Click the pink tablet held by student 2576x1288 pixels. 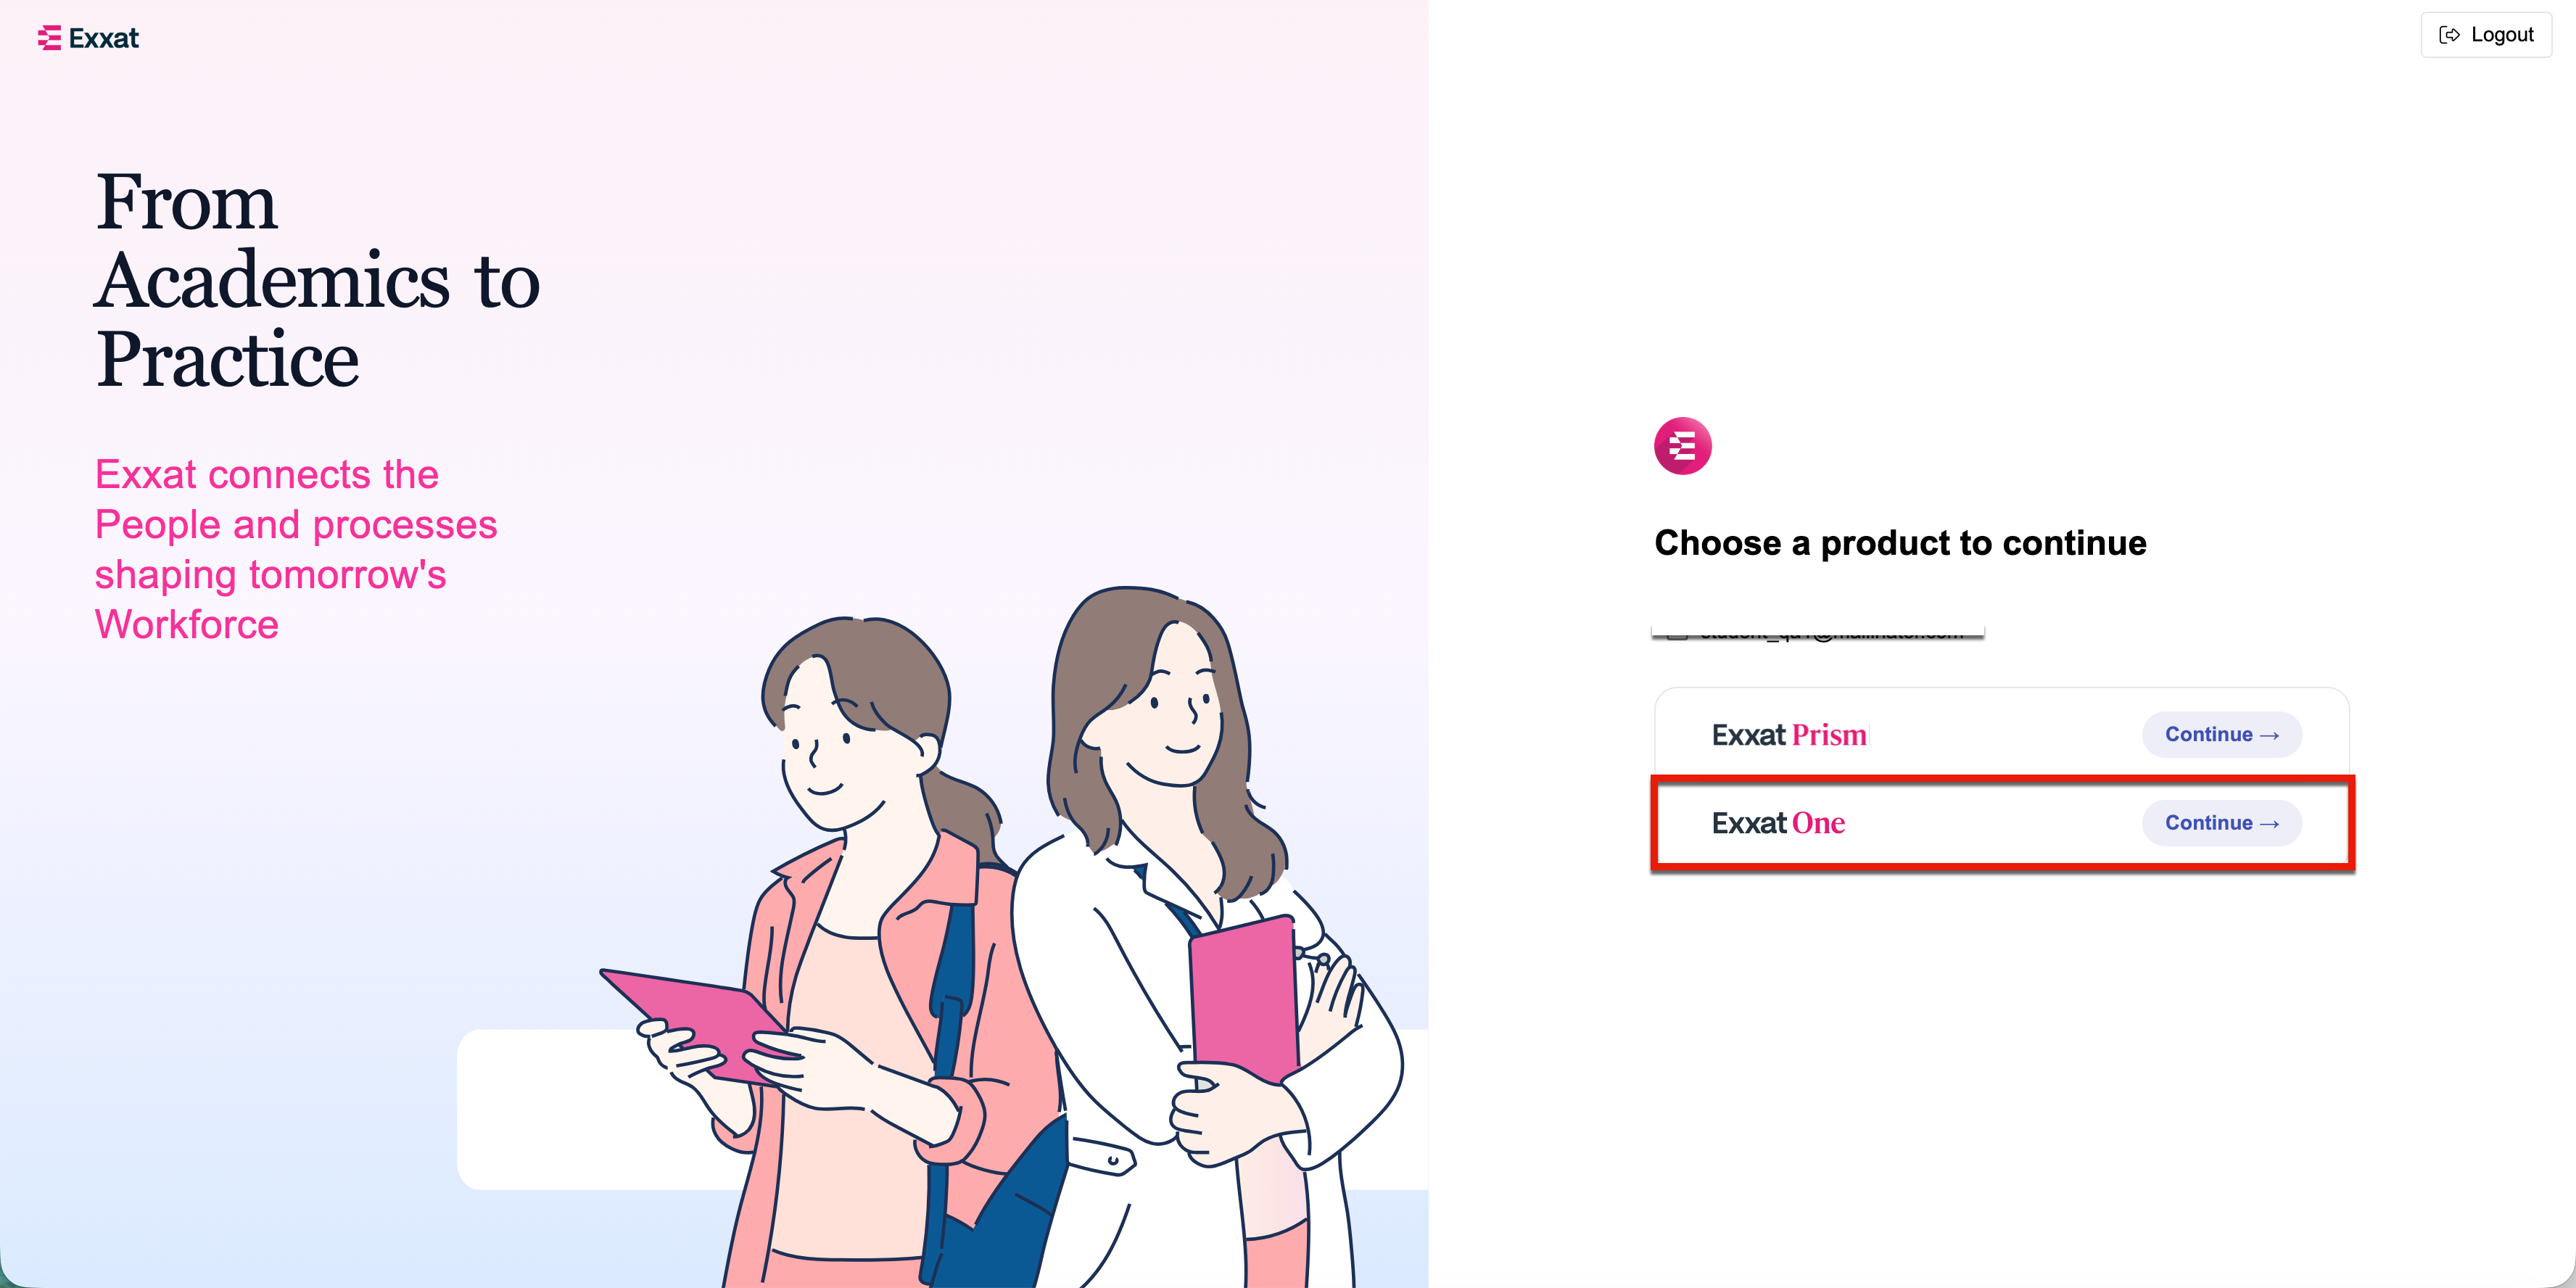click(x=700, y=1025)
